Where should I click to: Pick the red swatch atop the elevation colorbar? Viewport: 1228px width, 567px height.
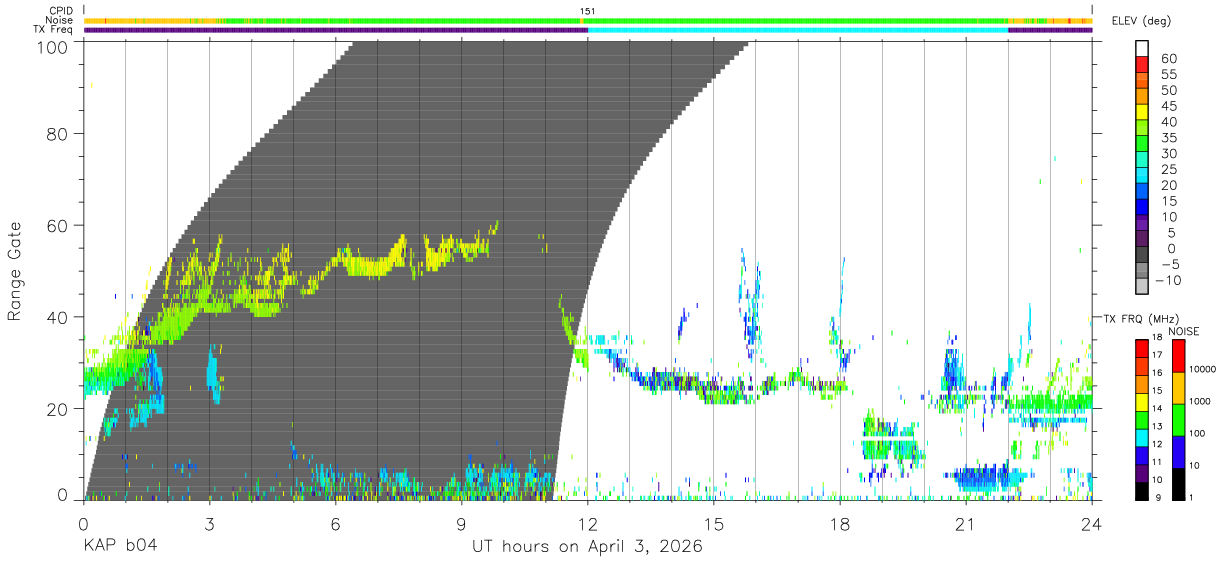(x=1142, y=64)
